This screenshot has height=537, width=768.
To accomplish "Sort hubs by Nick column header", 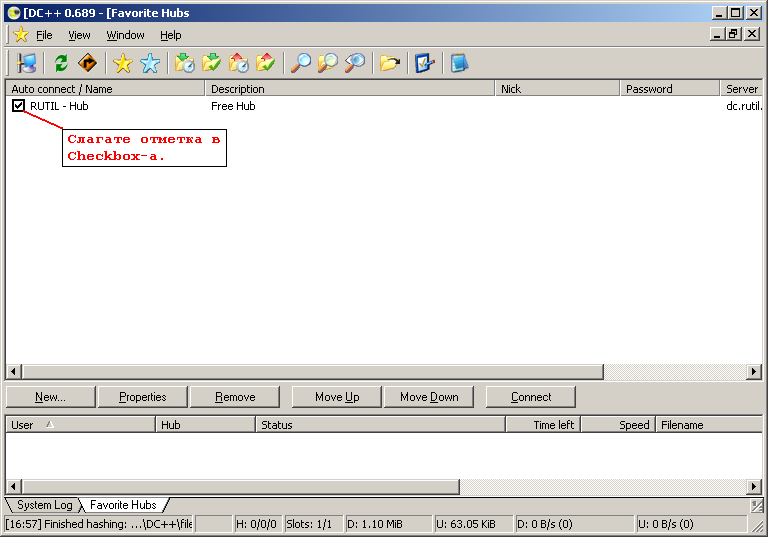I will coord(558,89).
